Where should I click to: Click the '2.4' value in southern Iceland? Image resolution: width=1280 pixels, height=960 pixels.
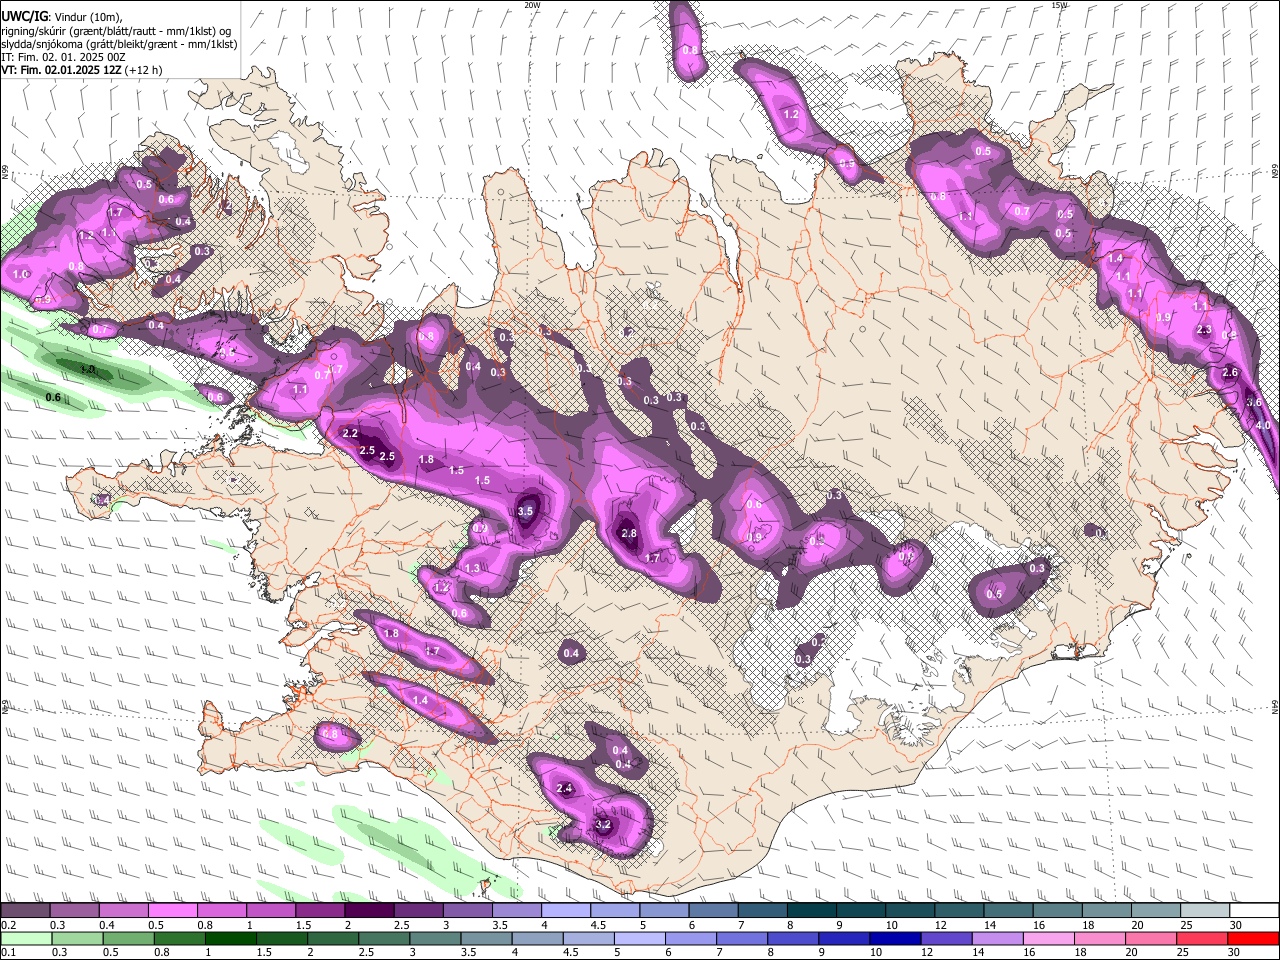(564, 788)
